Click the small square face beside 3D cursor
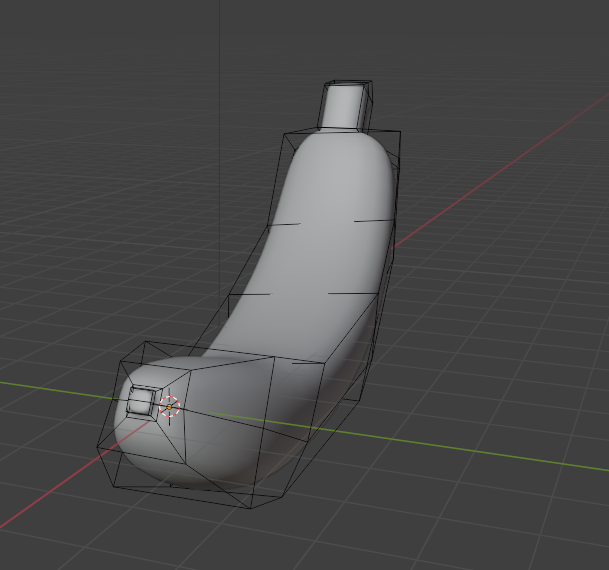609x570 pixels. click(x=139, y=402)
